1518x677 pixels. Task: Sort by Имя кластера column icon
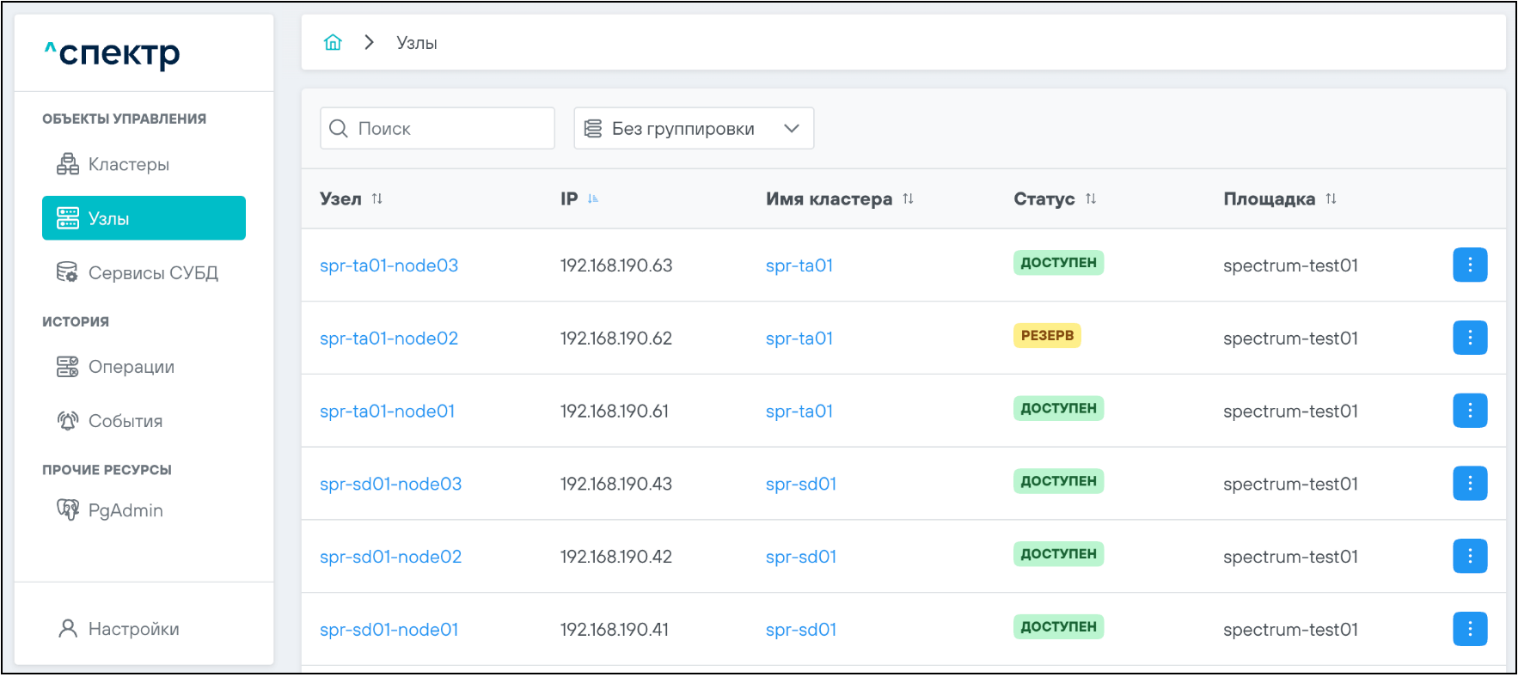(908, 199)
